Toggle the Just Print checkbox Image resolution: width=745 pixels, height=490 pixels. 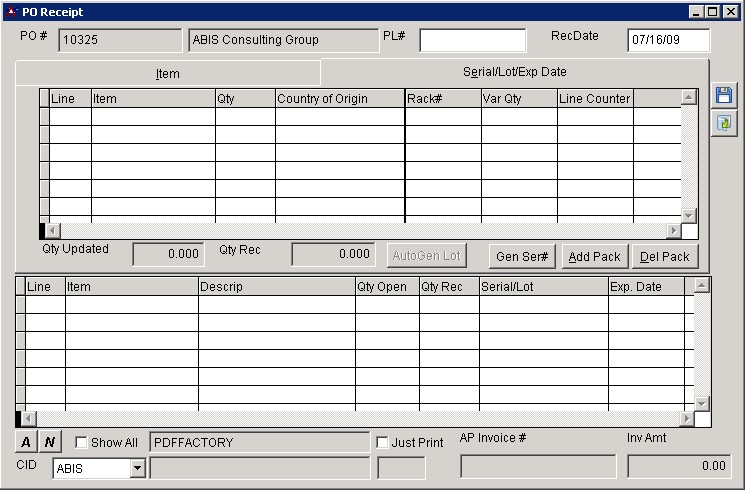click(x=382, y=443)
